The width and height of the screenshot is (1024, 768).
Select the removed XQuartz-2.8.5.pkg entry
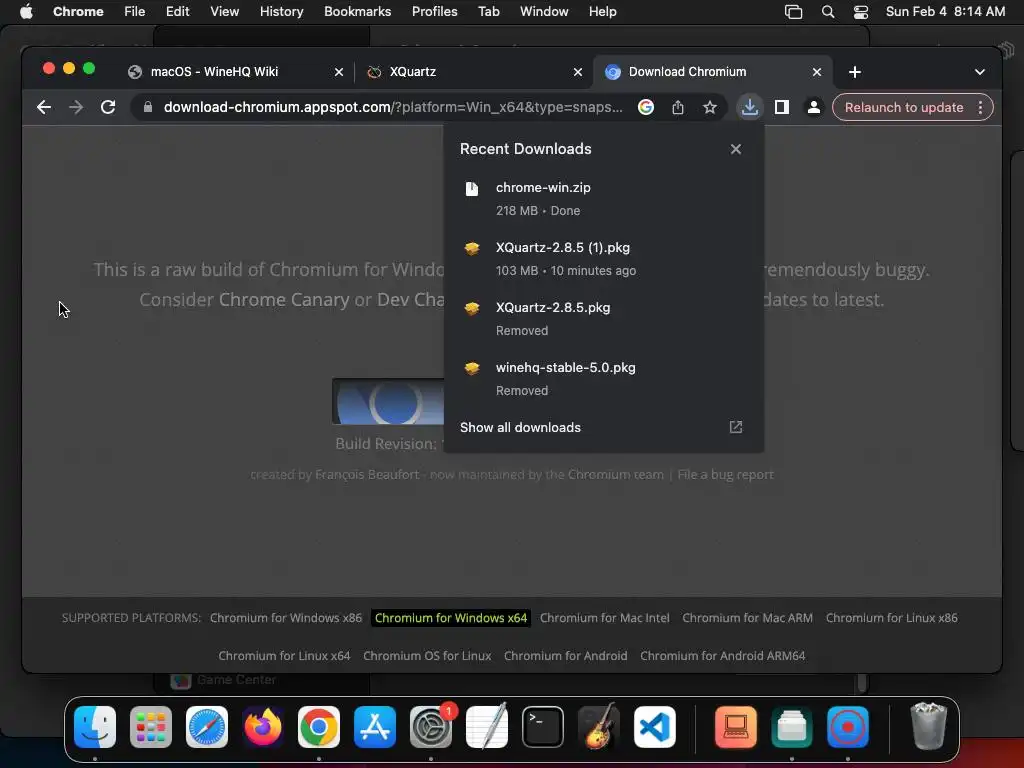(603, 319)
